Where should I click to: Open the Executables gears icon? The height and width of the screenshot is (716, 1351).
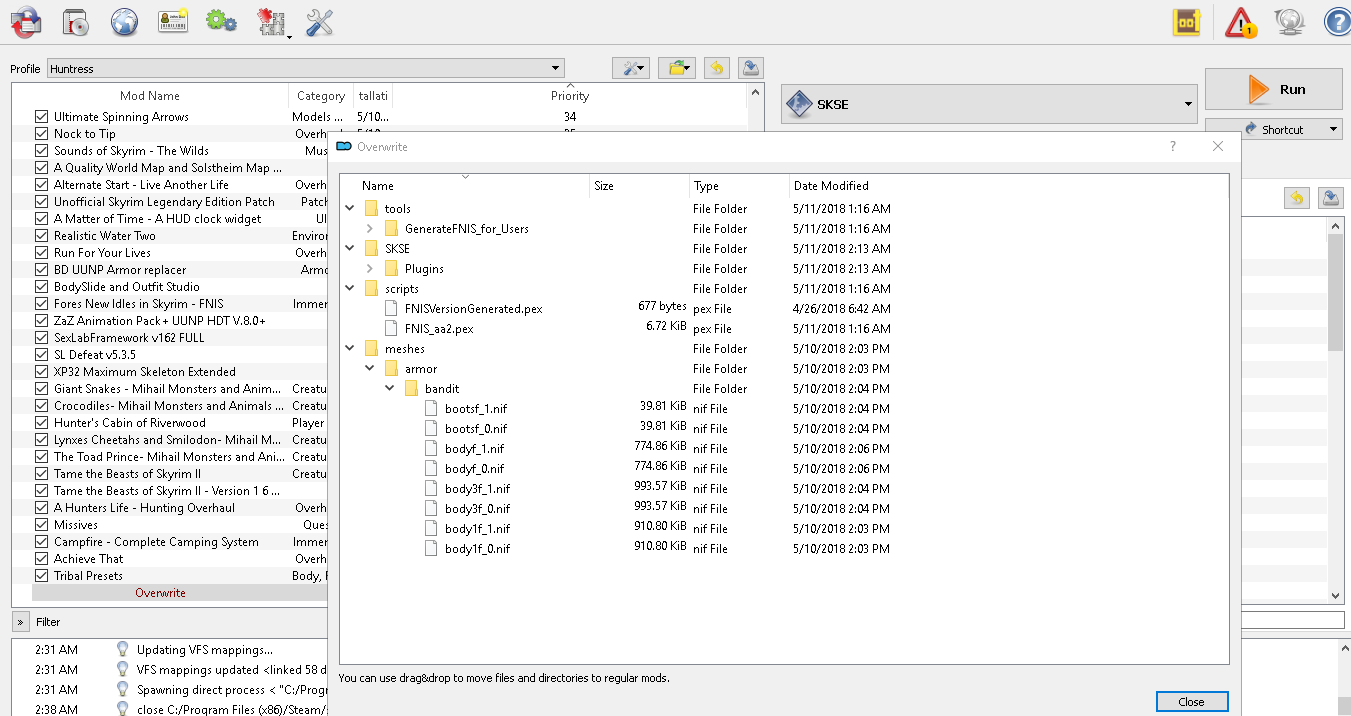pos(221,21)
